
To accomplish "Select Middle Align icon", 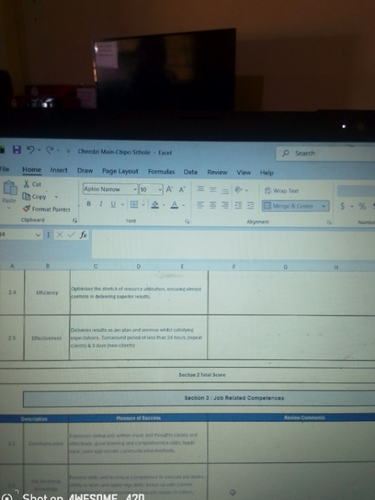I will (x=213, y=190).
